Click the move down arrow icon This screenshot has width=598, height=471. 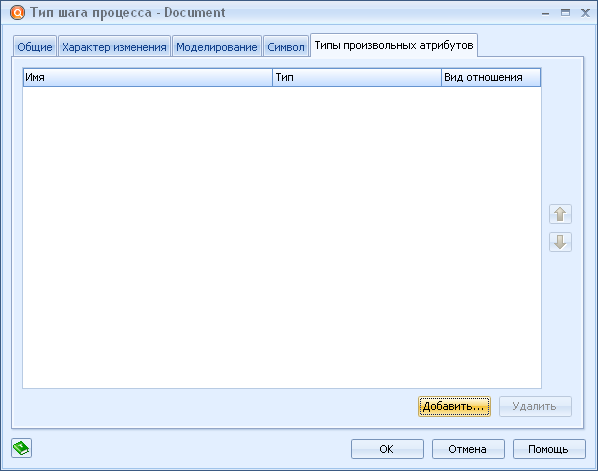(560, 242)
